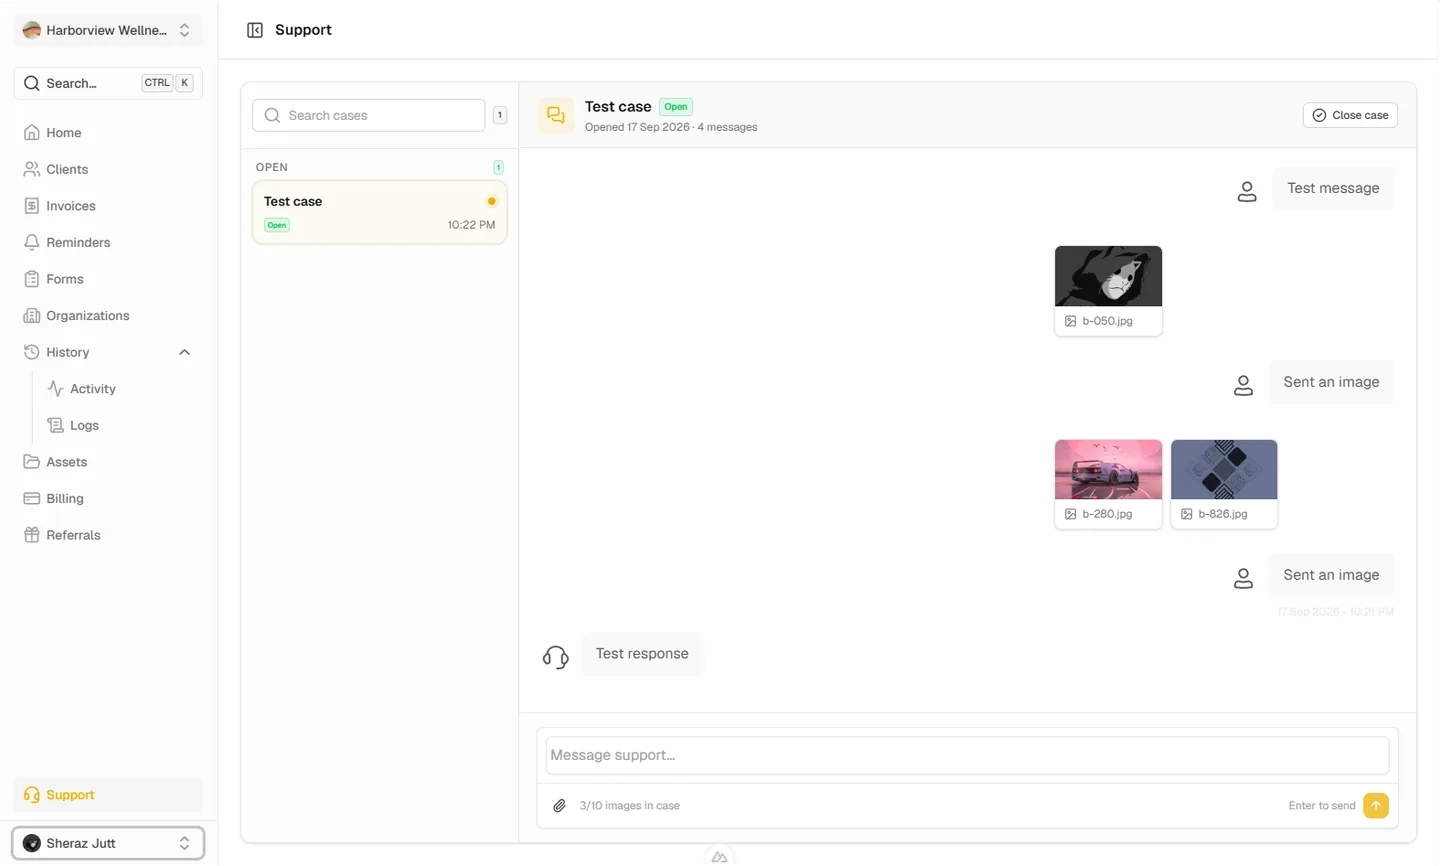Open the Organizations page label

[88, 315]
